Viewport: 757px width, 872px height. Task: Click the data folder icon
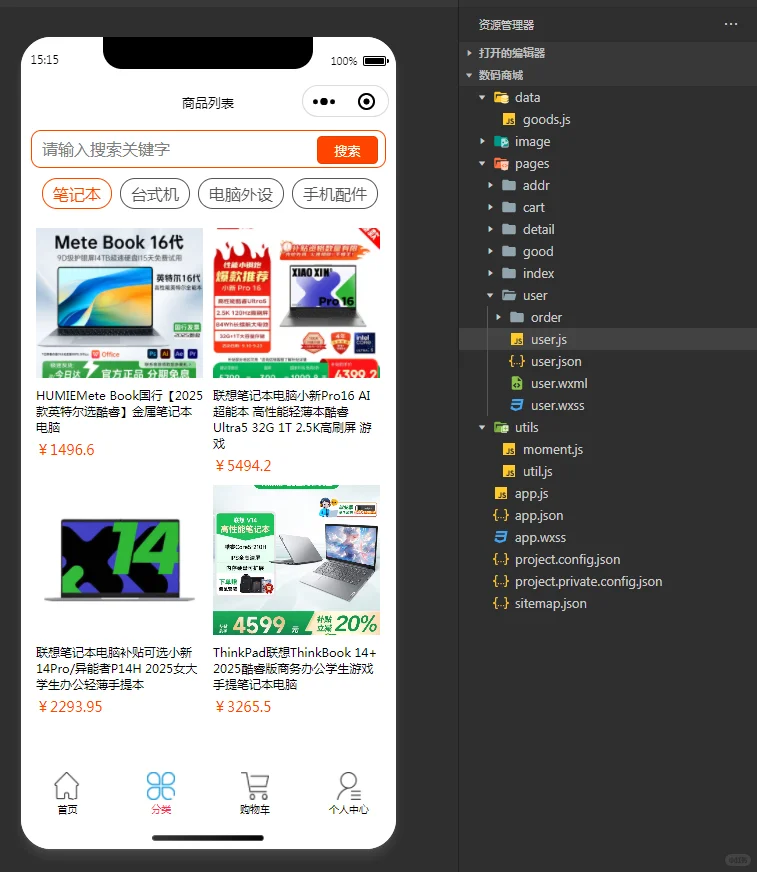click(x=501, y=97)
